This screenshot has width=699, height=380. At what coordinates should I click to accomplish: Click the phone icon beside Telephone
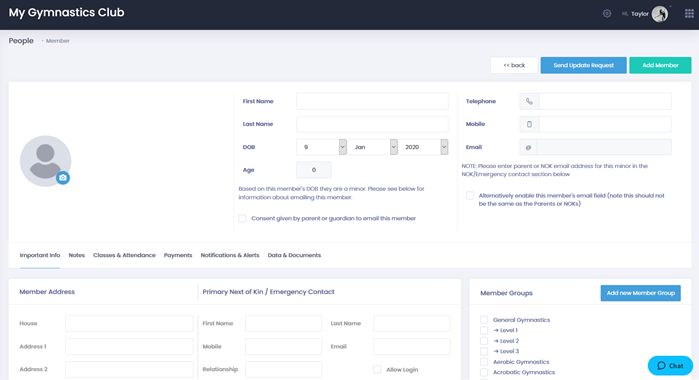529,101
